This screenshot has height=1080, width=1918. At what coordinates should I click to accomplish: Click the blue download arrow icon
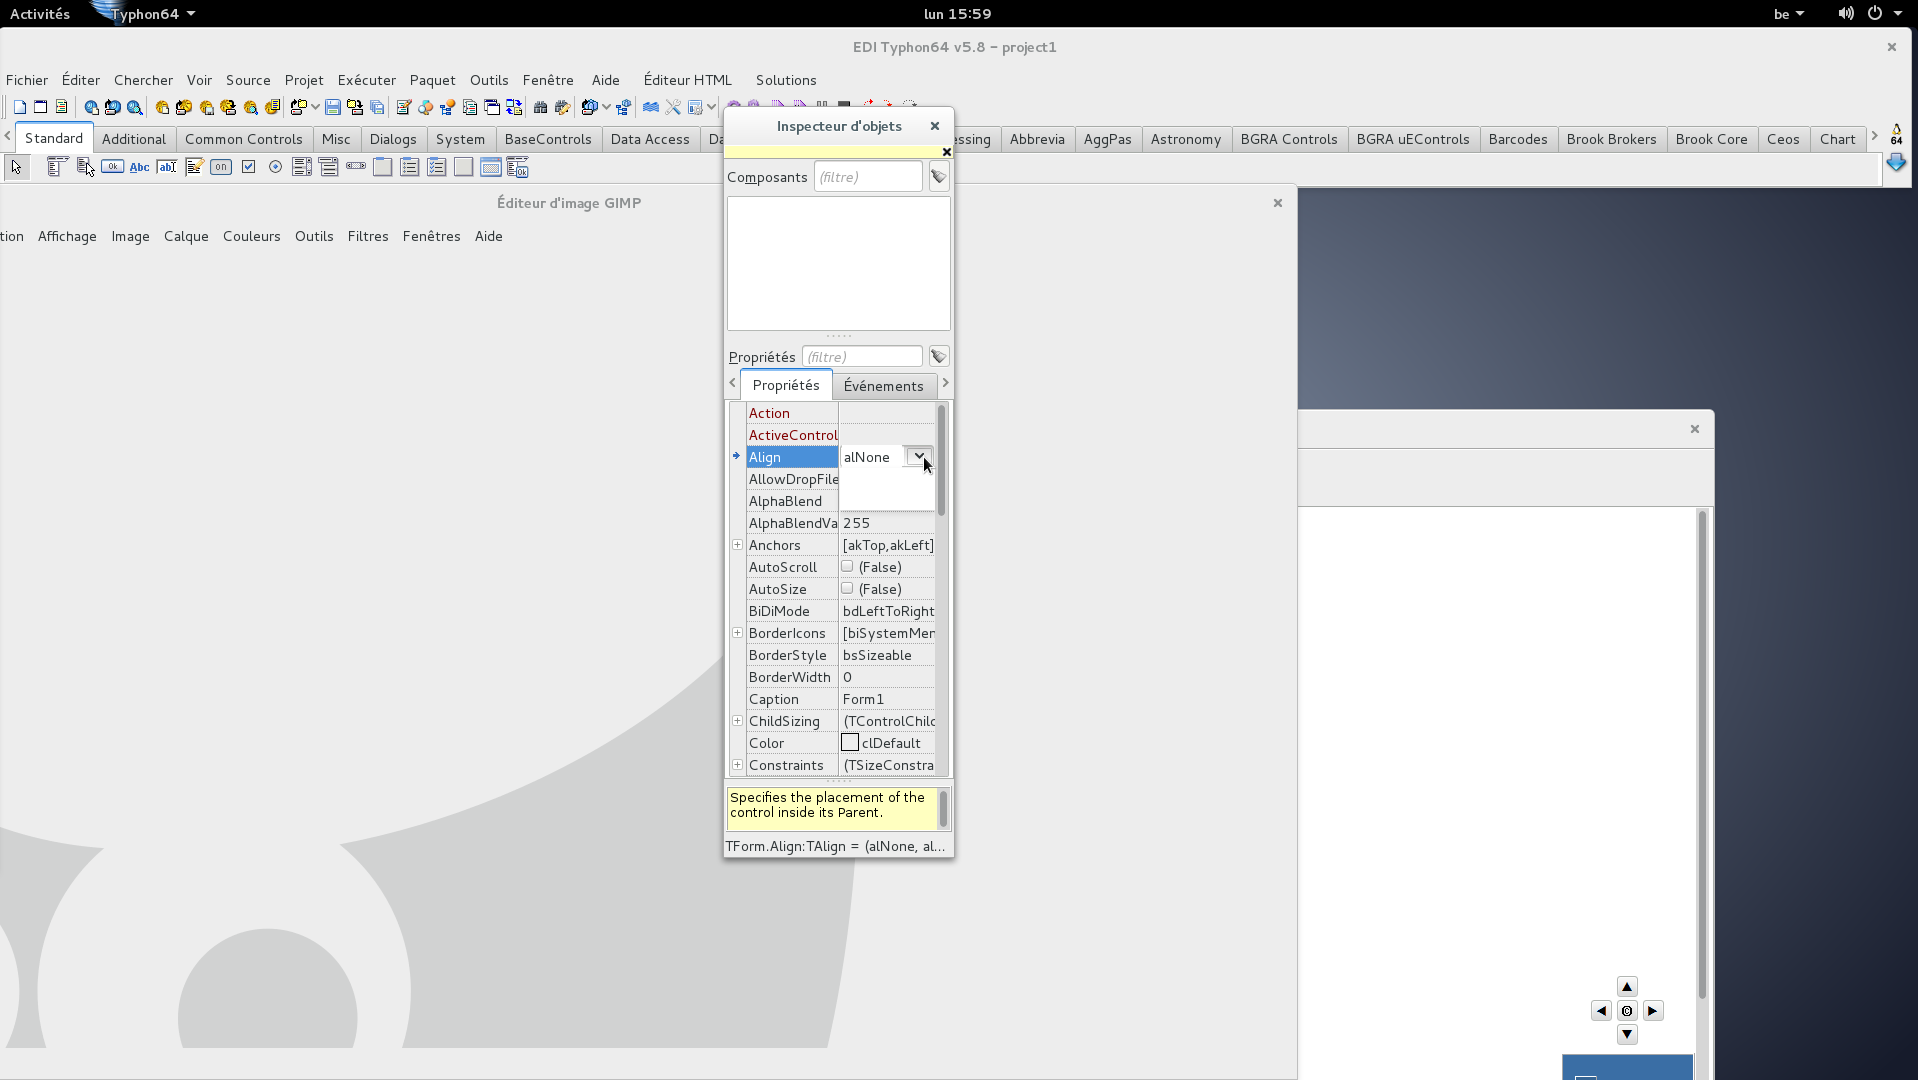click(1896, 163)
